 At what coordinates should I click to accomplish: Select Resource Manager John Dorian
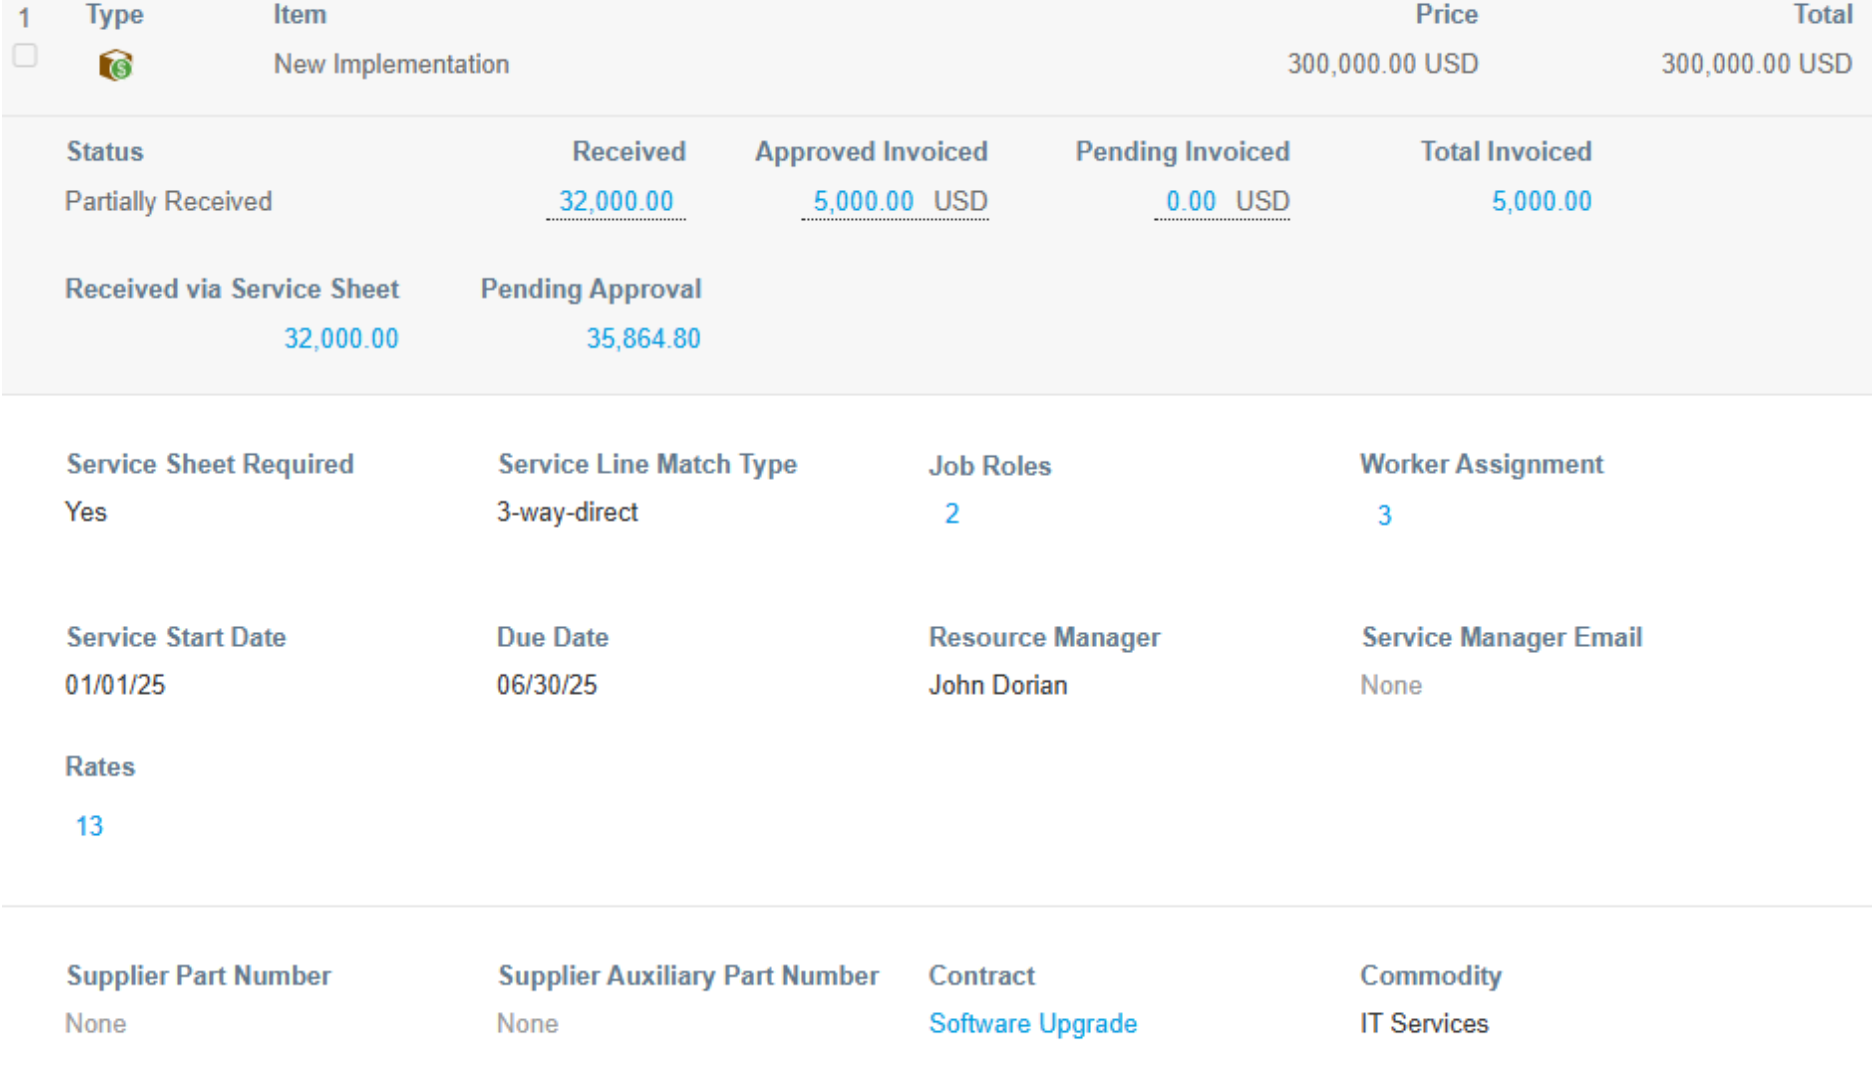point(998,685)
